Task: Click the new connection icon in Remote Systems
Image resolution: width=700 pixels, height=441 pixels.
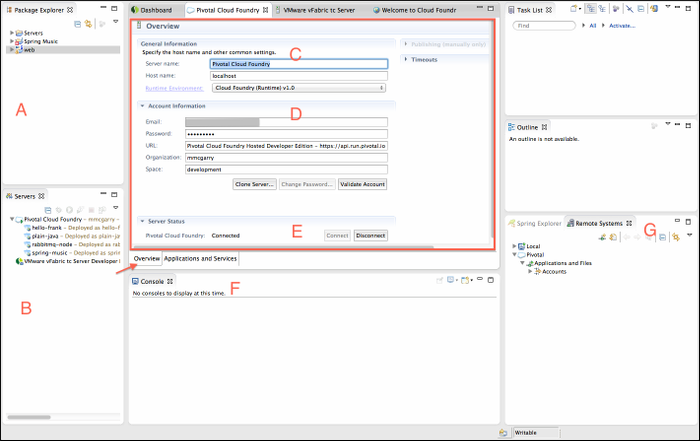Action: 602,237
